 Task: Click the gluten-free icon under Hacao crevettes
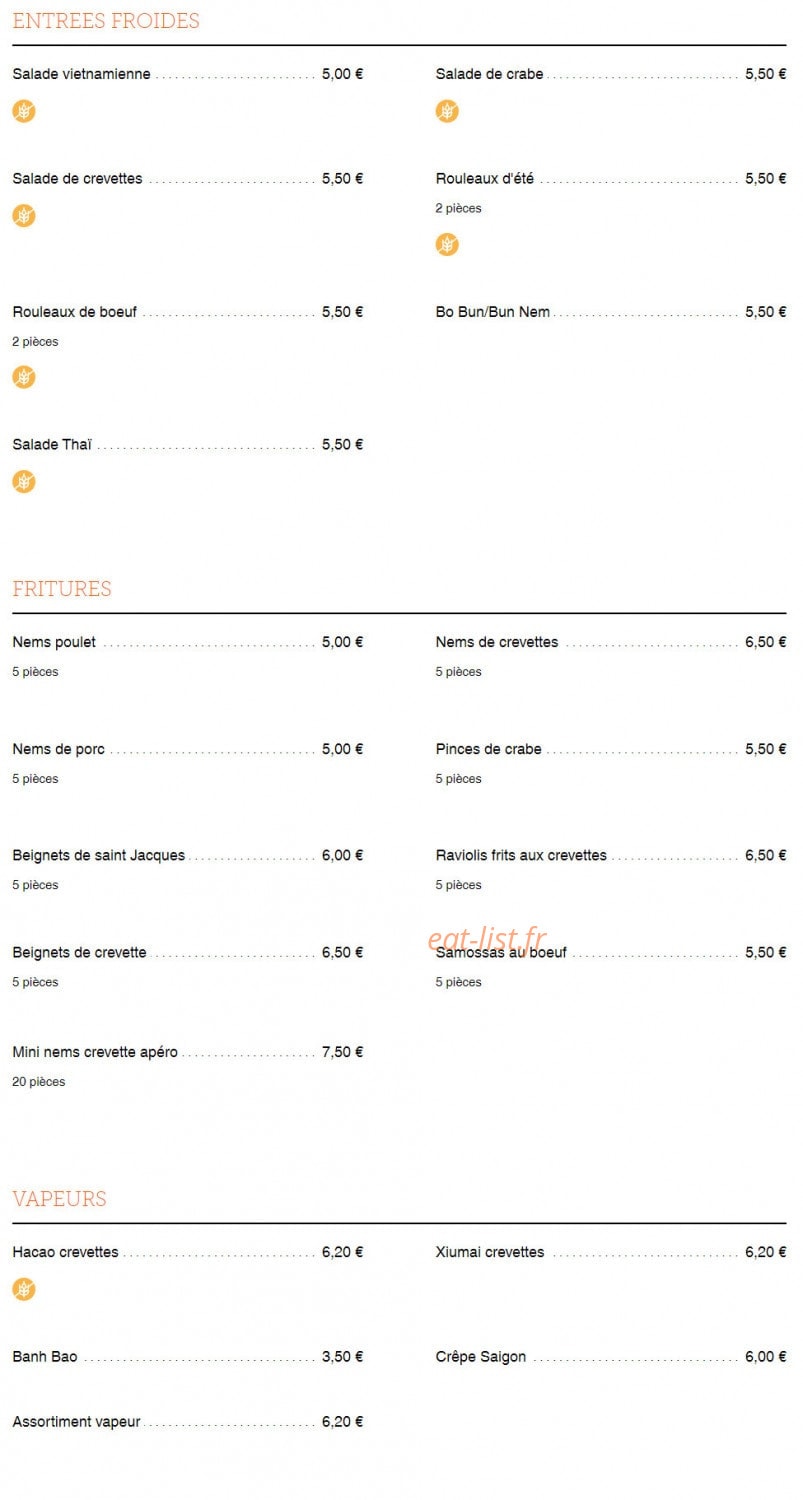click(x=24, y=1290)
